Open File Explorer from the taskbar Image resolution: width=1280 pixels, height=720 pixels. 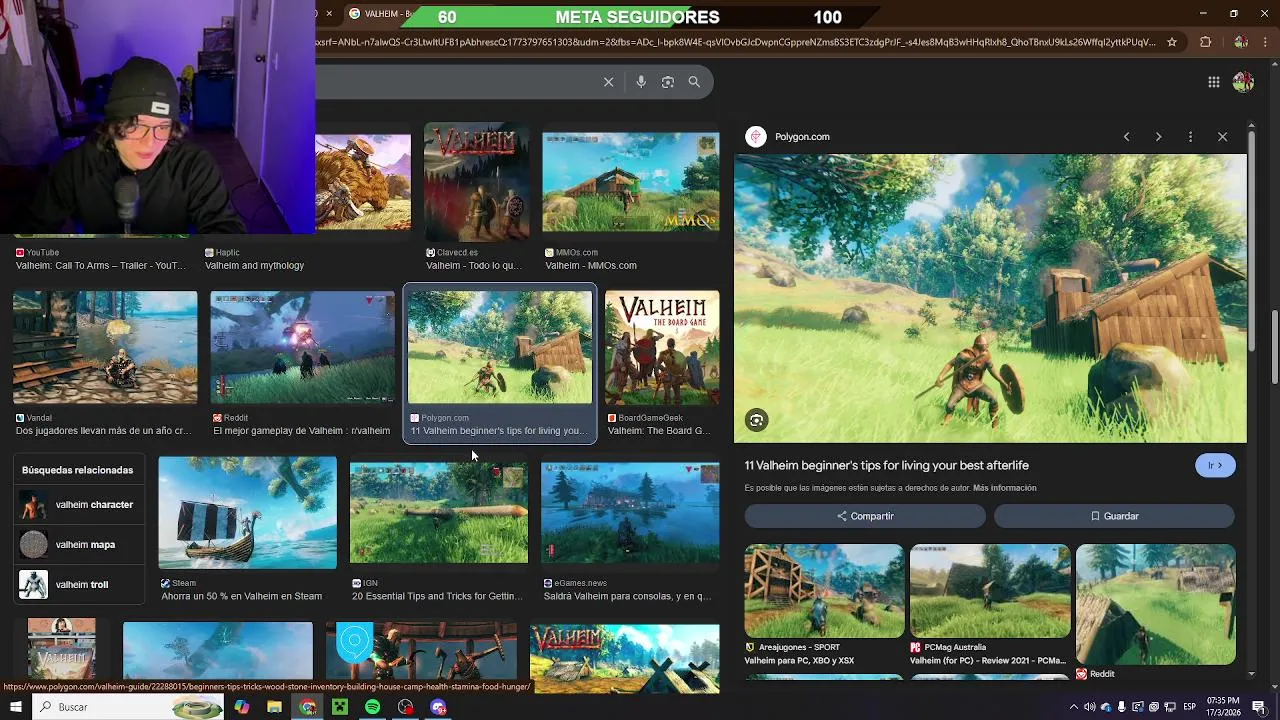274,707
